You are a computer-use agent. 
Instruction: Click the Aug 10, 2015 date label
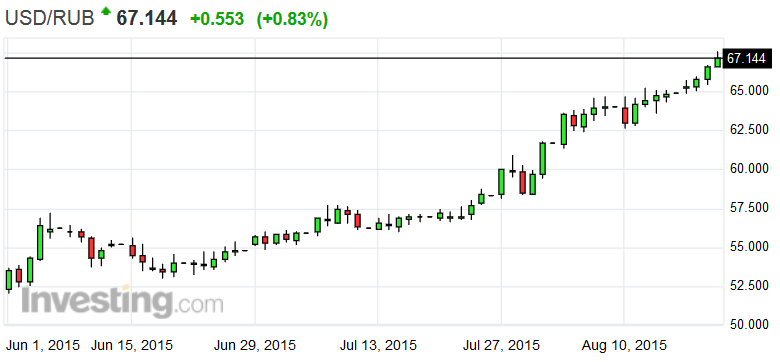point(624,345)
